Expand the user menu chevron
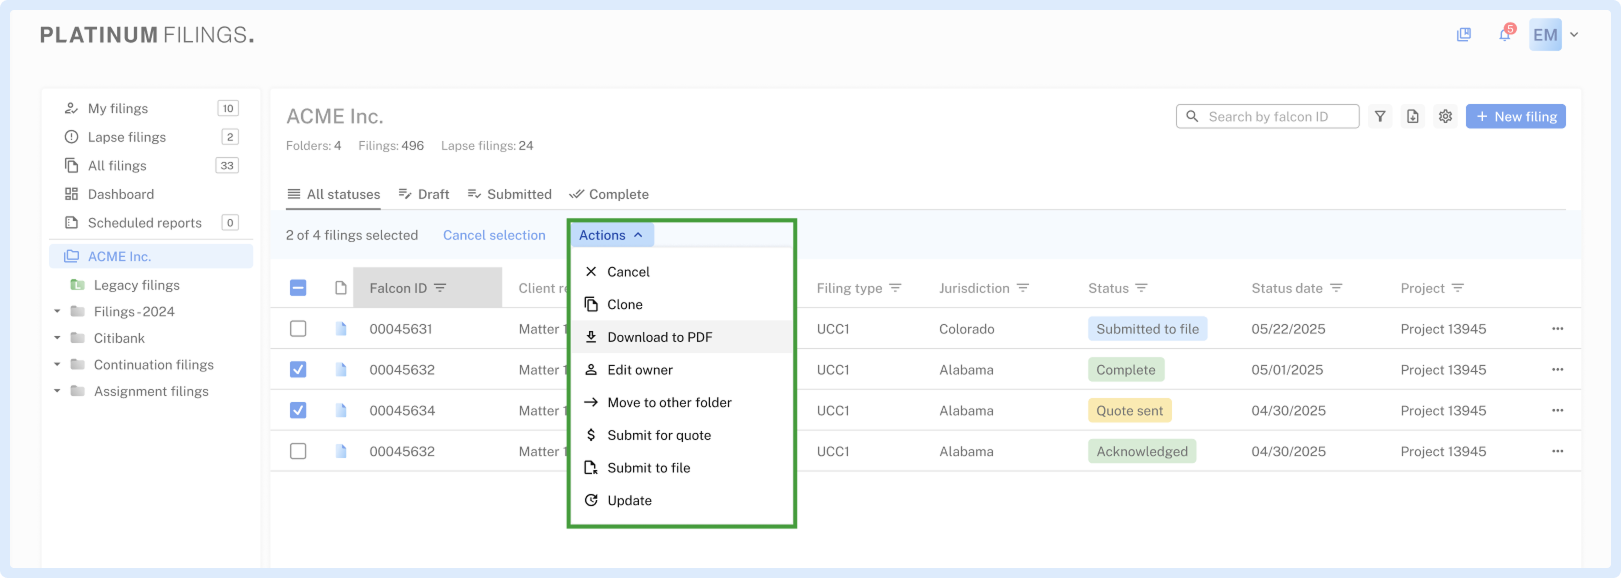The width and height of the screenshot is (1621, 578). (1574, 35)
